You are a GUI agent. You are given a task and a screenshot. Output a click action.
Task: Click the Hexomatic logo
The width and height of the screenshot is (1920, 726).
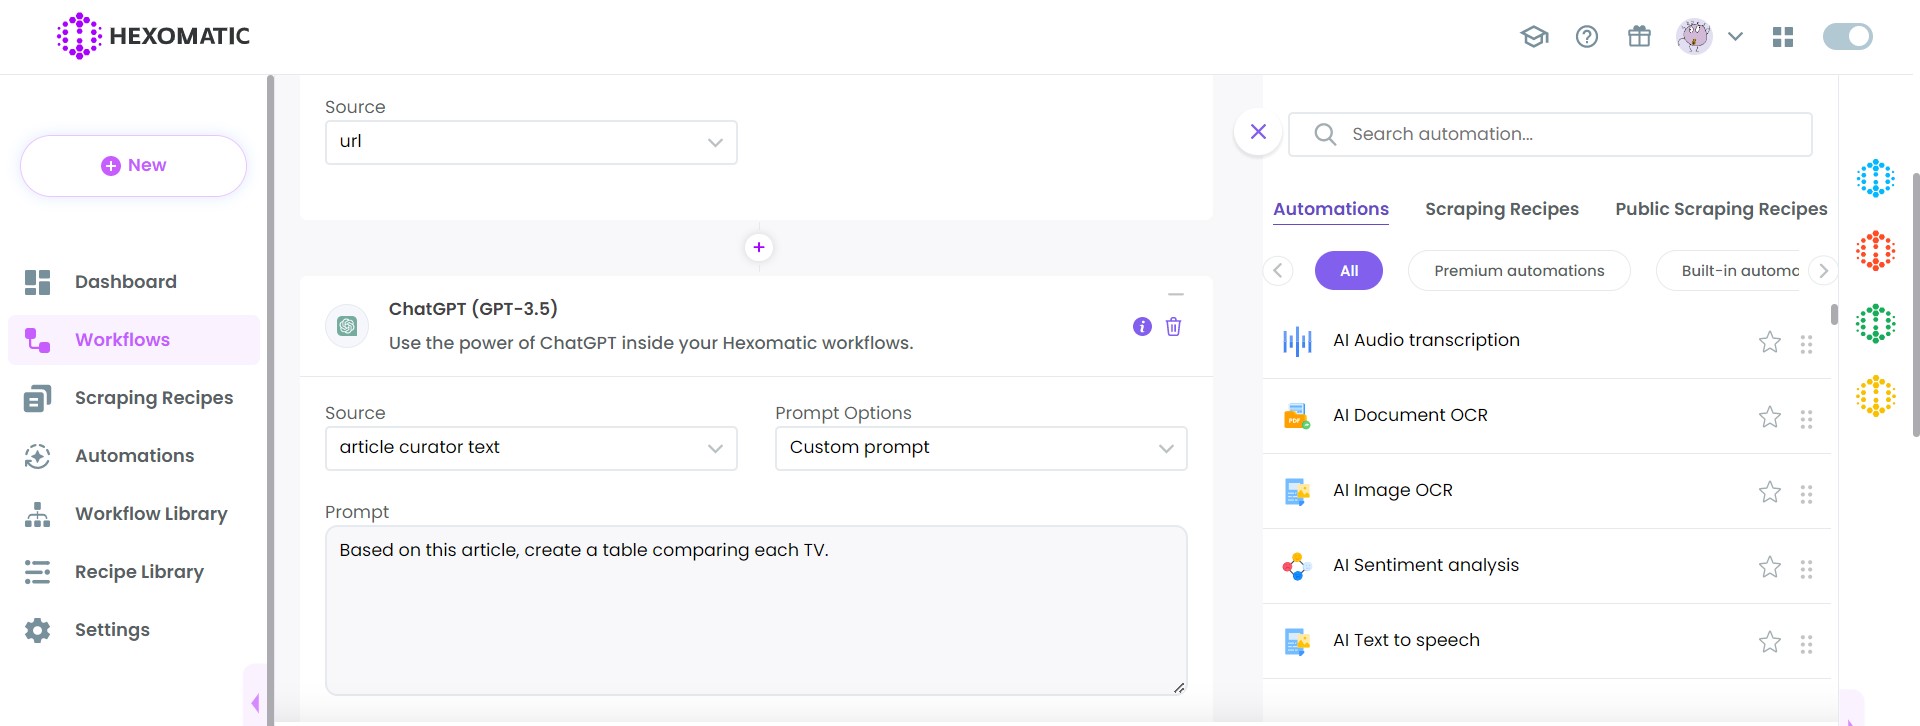[153, 36]
